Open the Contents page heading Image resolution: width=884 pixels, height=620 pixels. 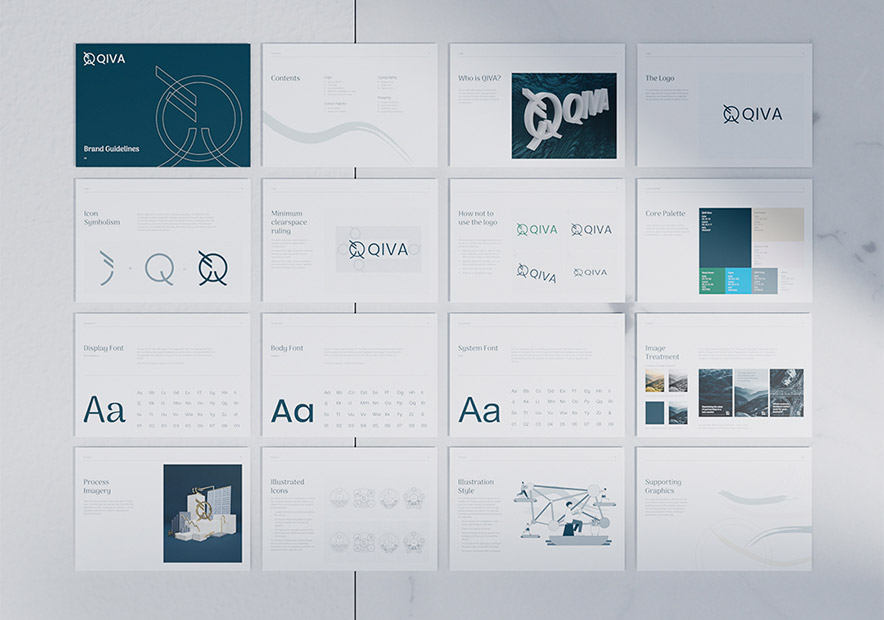pos(285,78)
